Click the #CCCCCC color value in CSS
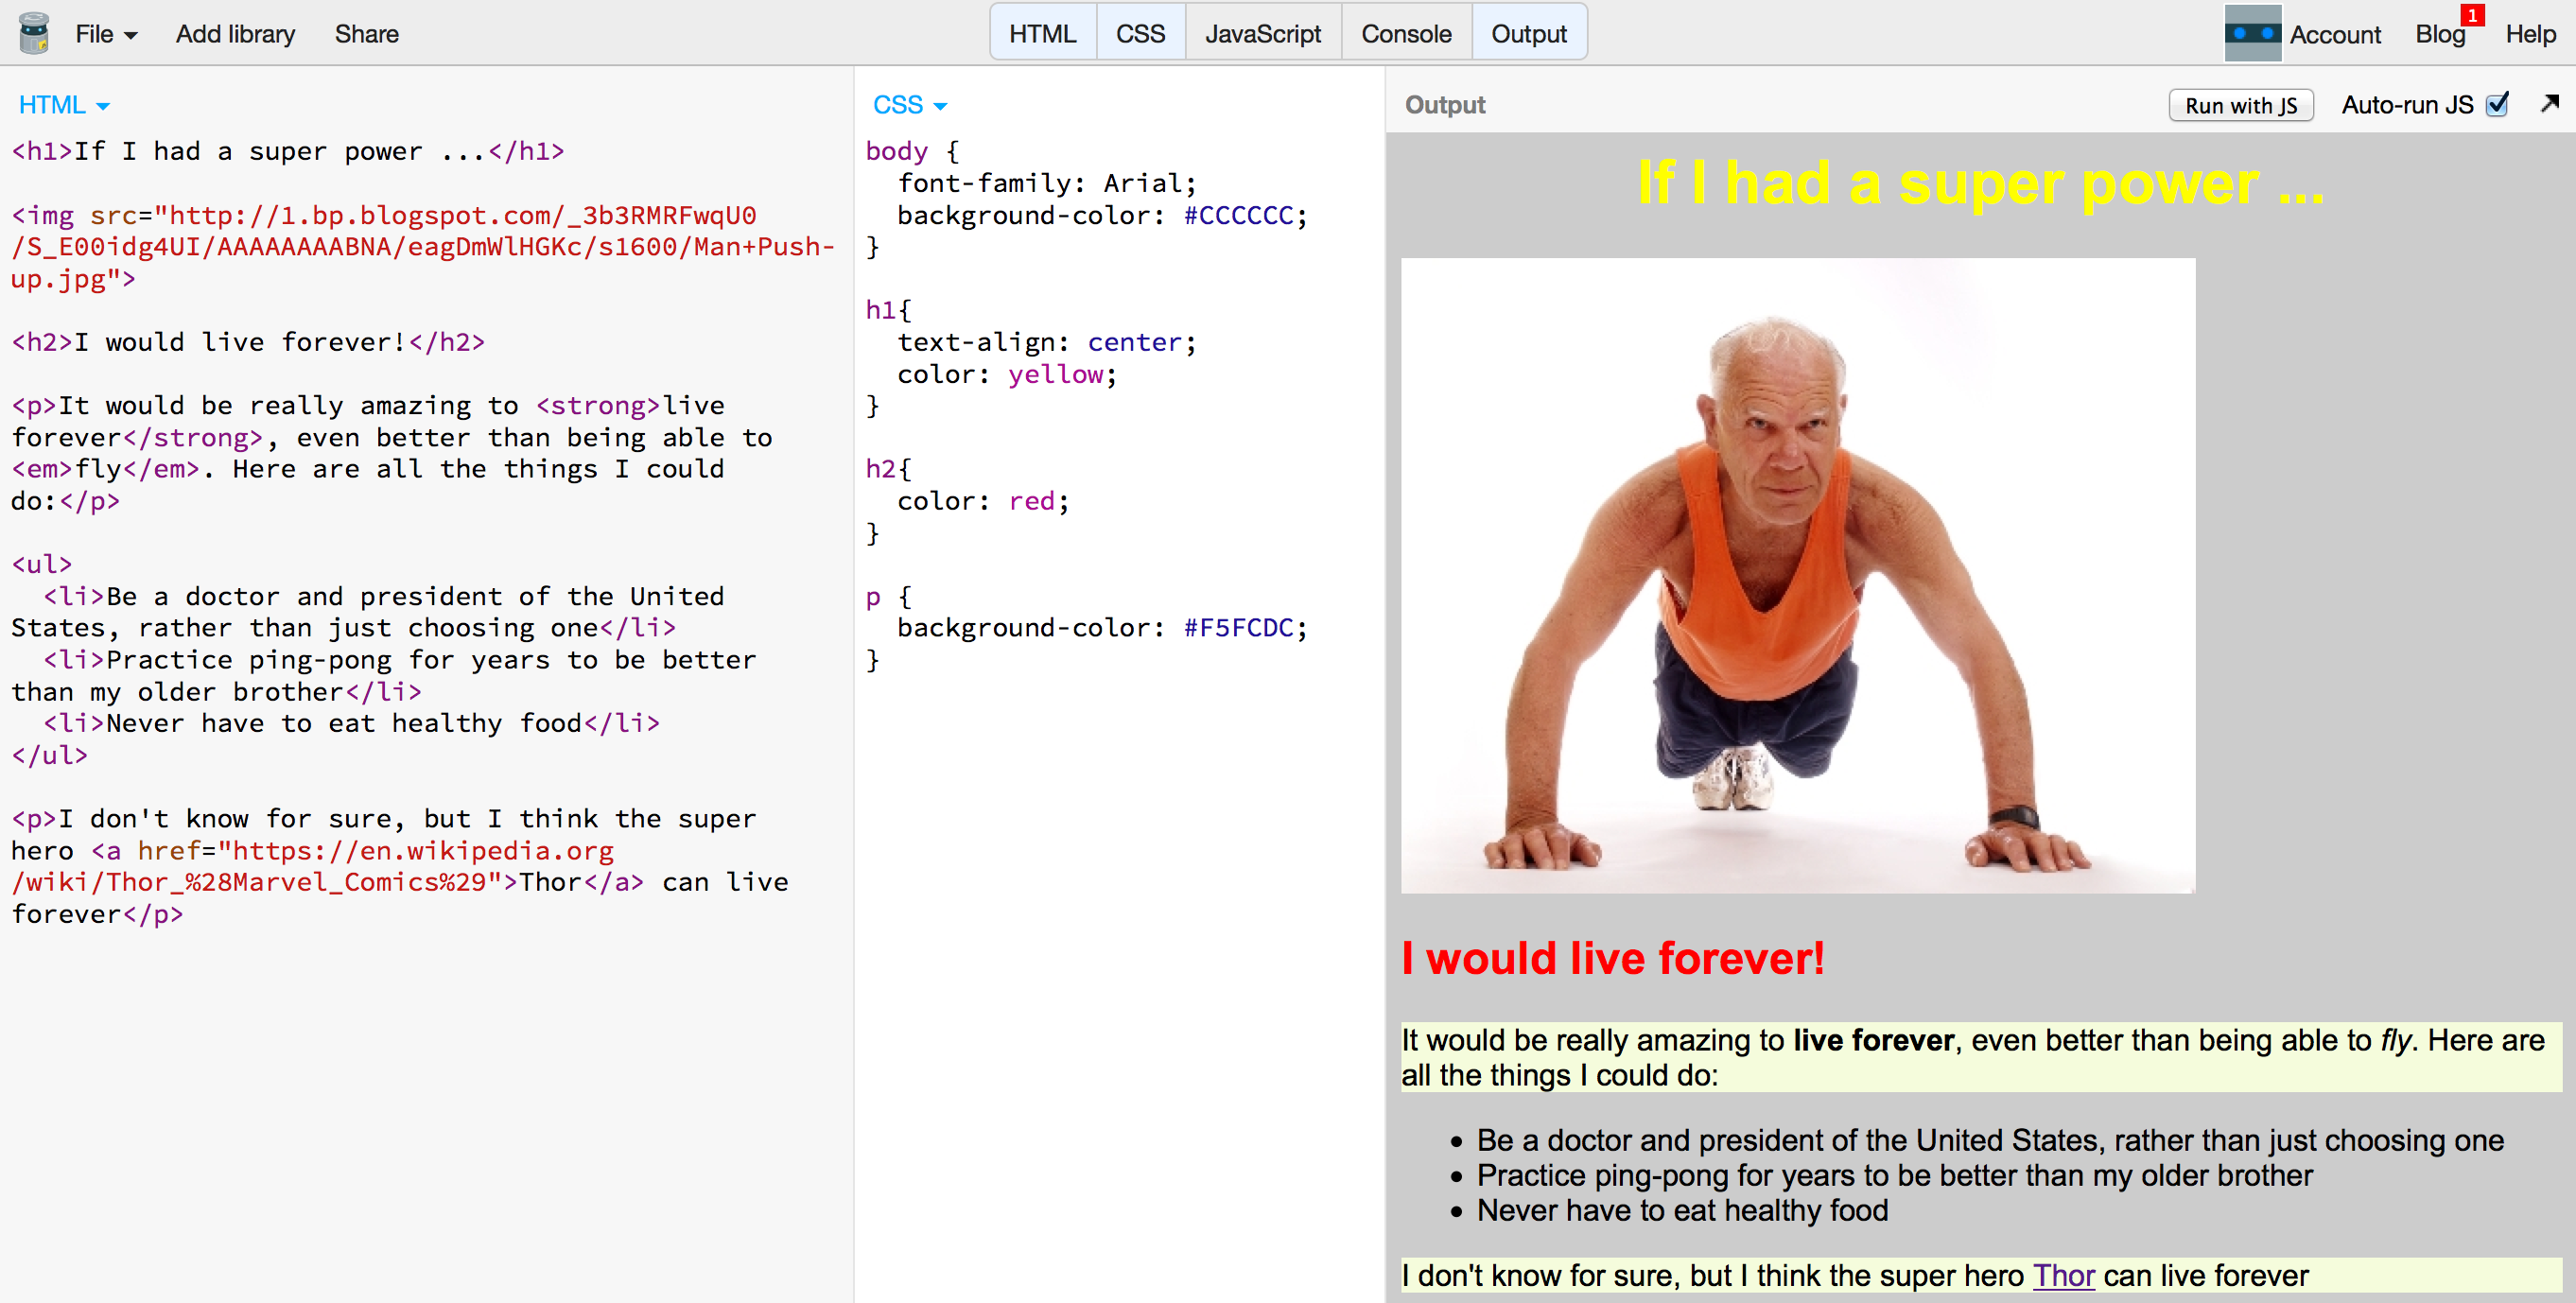This screenshot has height=1303, width=2576. click(x=1238, y=215)
